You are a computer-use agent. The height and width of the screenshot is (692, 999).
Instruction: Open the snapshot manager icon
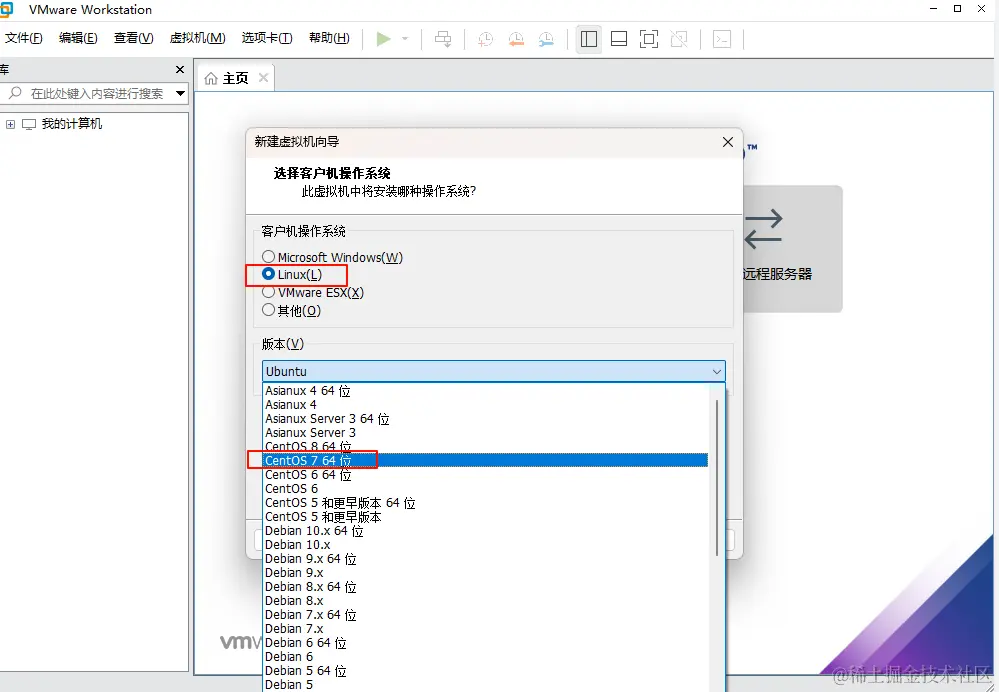tap(546, 39)
